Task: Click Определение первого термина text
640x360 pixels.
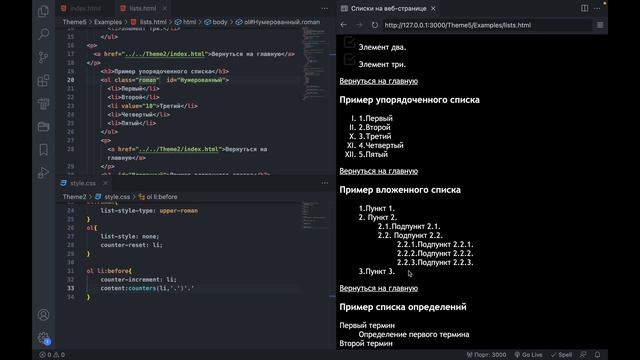Action: 414,334
